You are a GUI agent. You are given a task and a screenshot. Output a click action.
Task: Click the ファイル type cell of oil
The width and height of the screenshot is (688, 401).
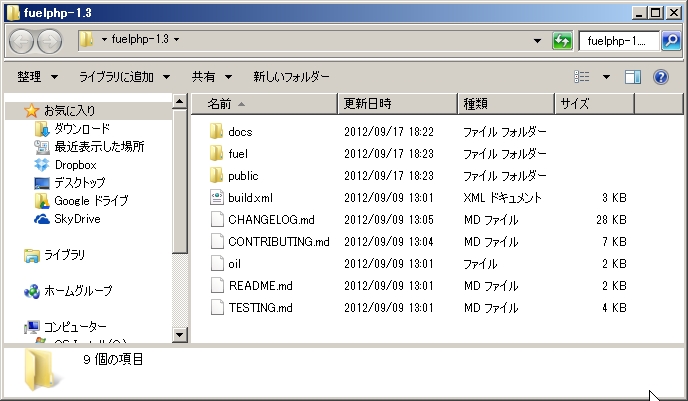click(x=480, y=264)
